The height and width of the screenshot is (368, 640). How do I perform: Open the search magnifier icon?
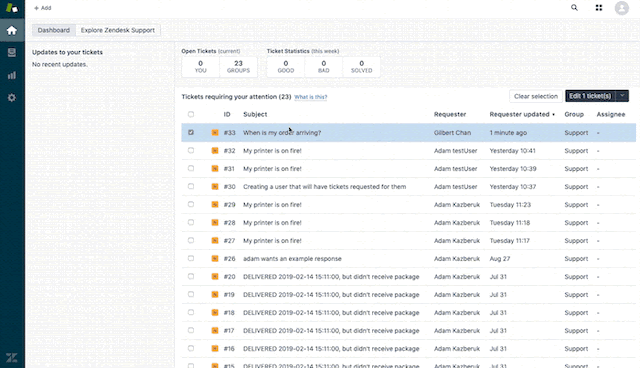click(x=574, y=8)
